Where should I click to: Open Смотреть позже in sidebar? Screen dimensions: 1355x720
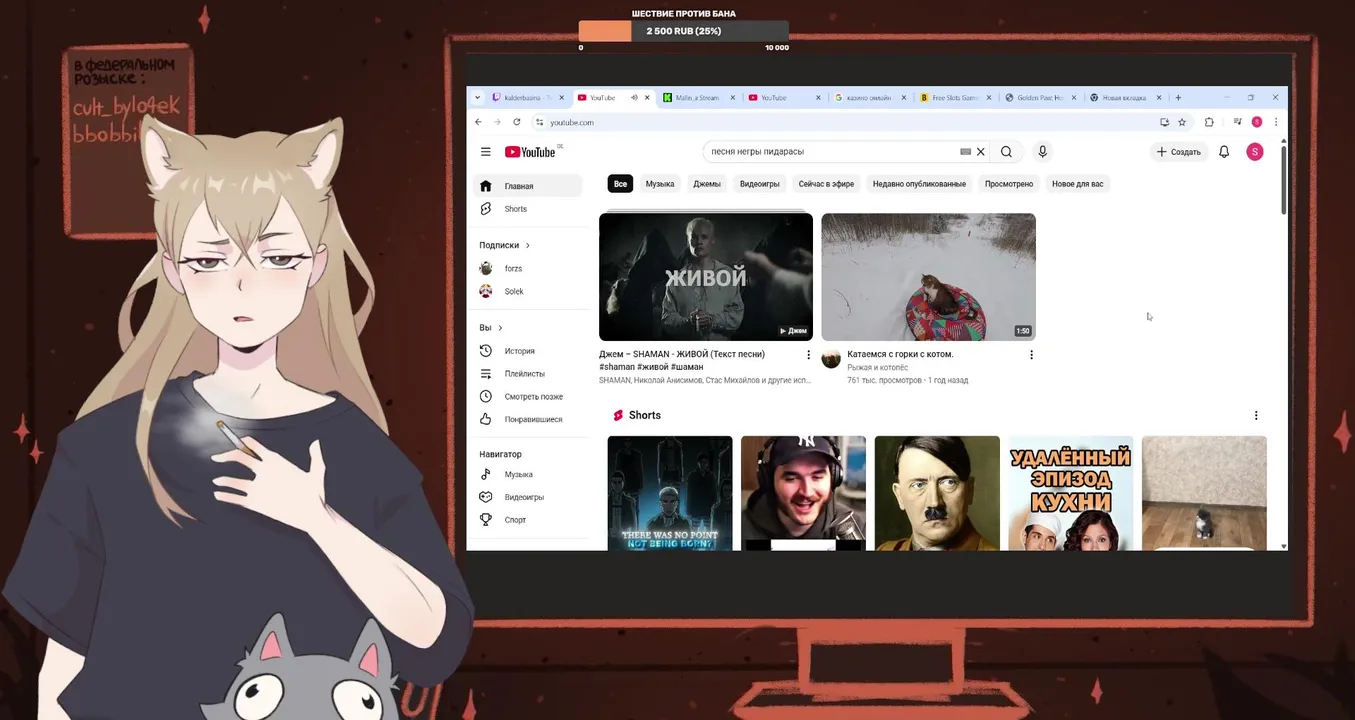tap(527, 397)
